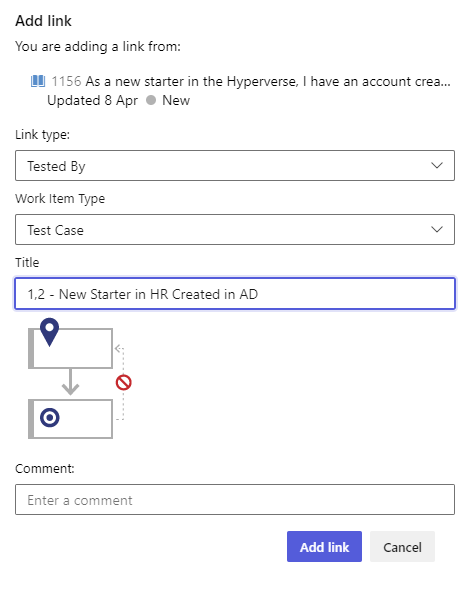Click the blue target bullseye icon
The width and height of the screenshot is (473, 605).
pos(50,417)
